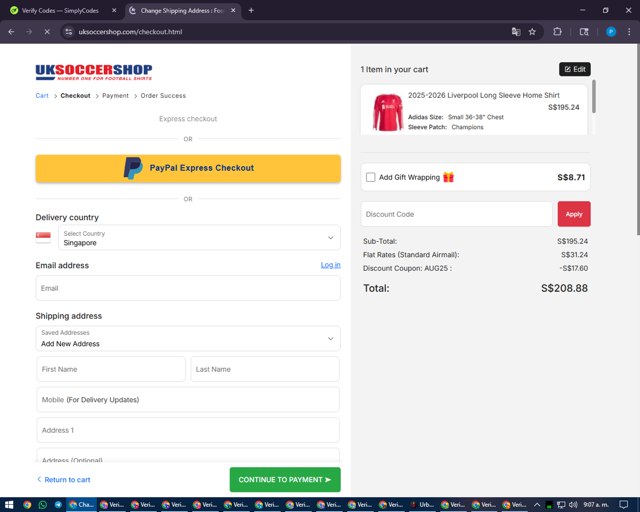Image resolution: width=640 pixels, height=512 pixels.
Task: Click the PayPal Express Checkout button
Action: [x=188, y=168]
